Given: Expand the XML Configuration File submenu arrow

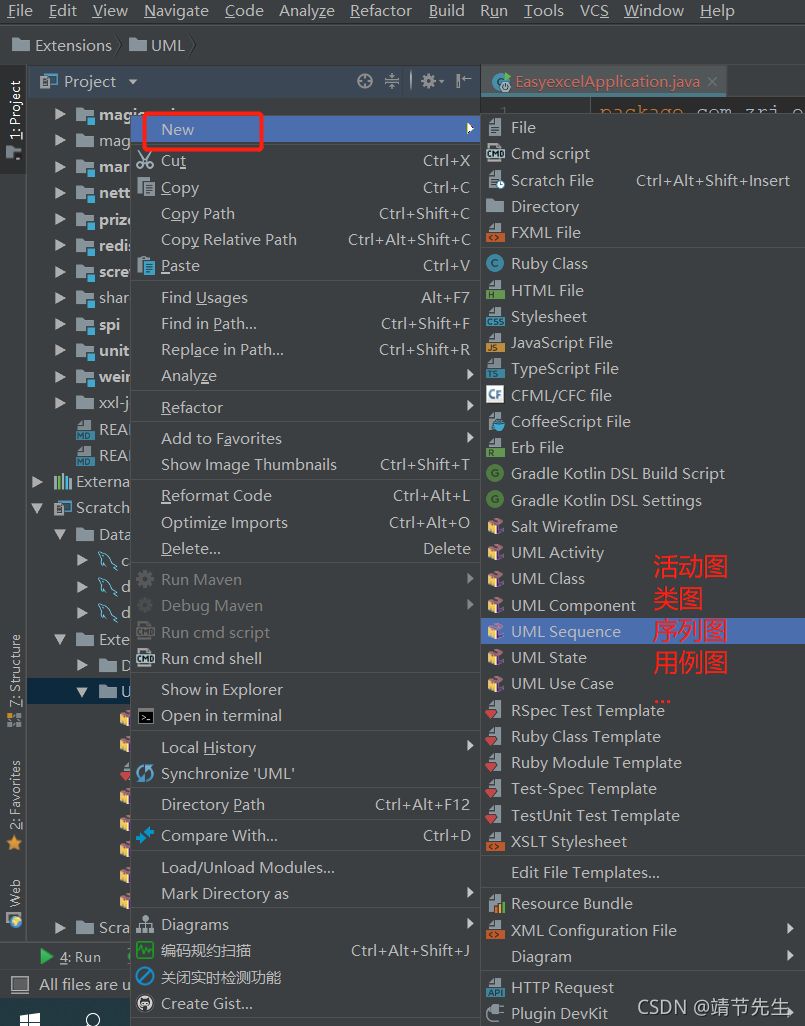Looking at the screenshot, I should pos(791,929).
